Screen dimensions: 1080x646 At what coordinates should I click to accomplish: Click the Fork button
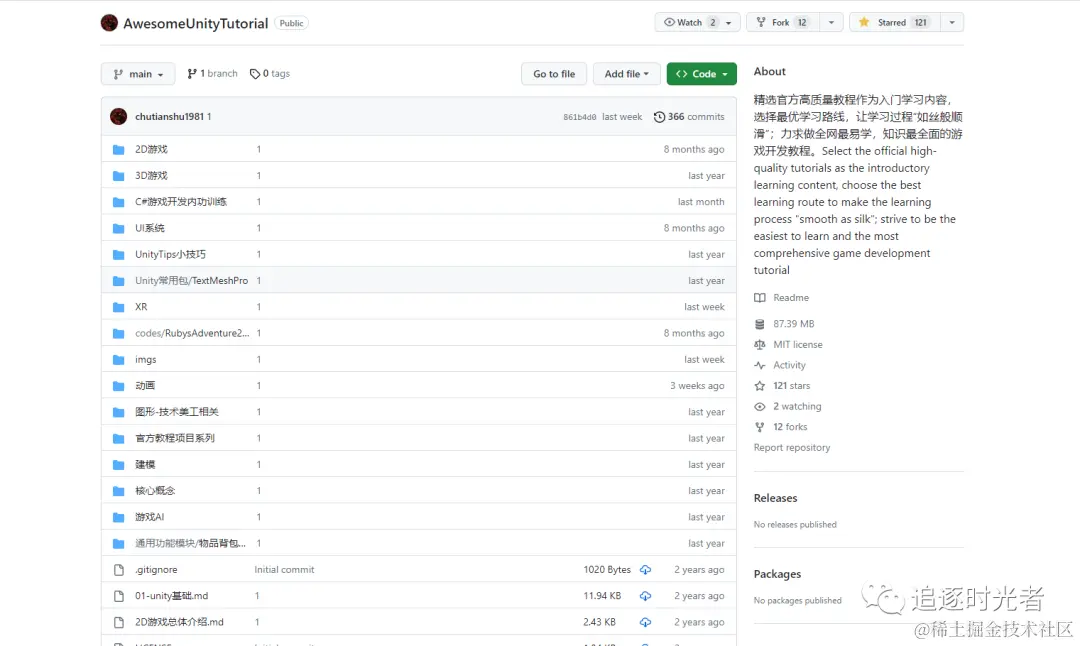point(783,22)
